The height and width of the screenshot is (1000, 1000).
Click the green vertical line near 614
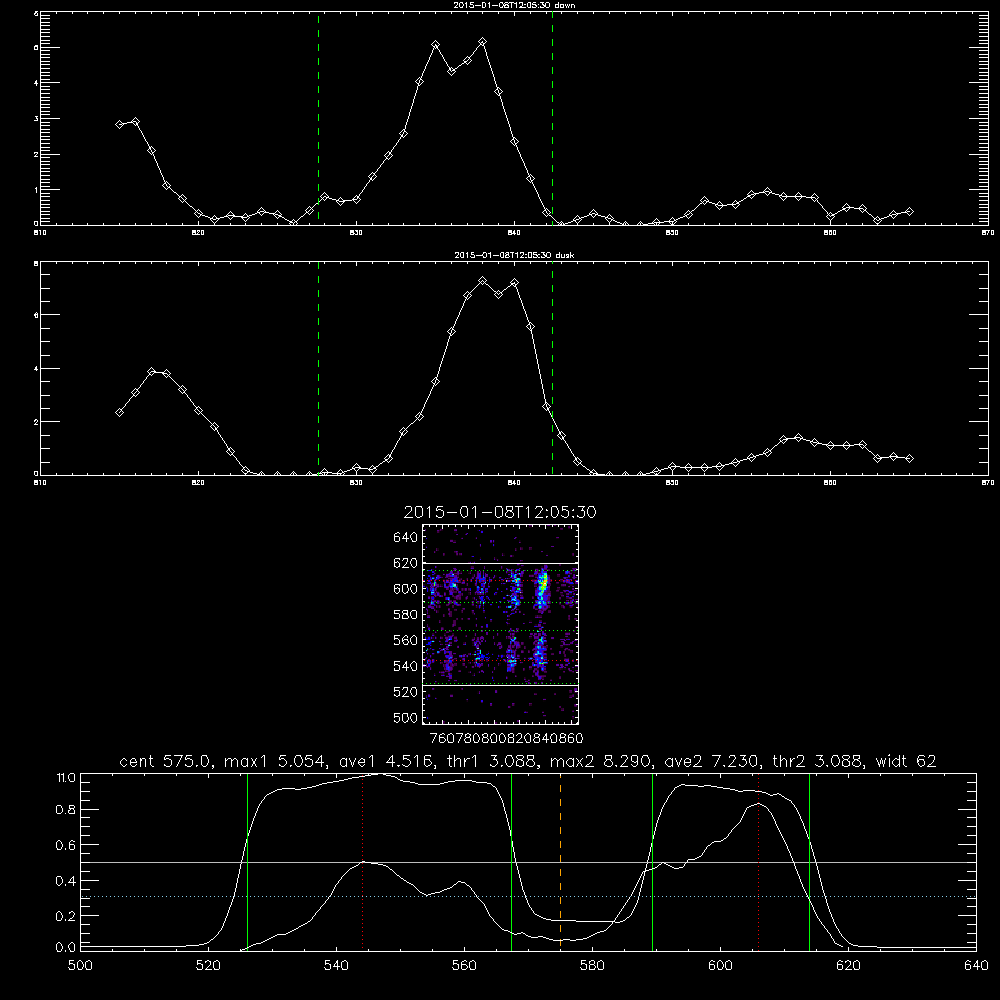pos(809,861)
